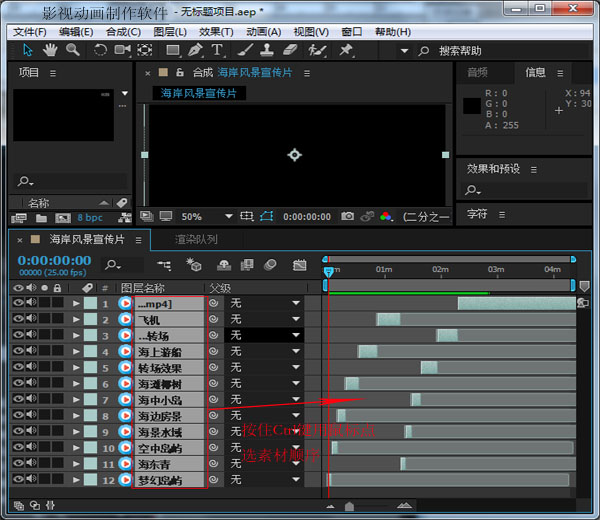Screen dimensions: 600x520
Task: Select the Clone Stamp tool
Action: (265, 50)
